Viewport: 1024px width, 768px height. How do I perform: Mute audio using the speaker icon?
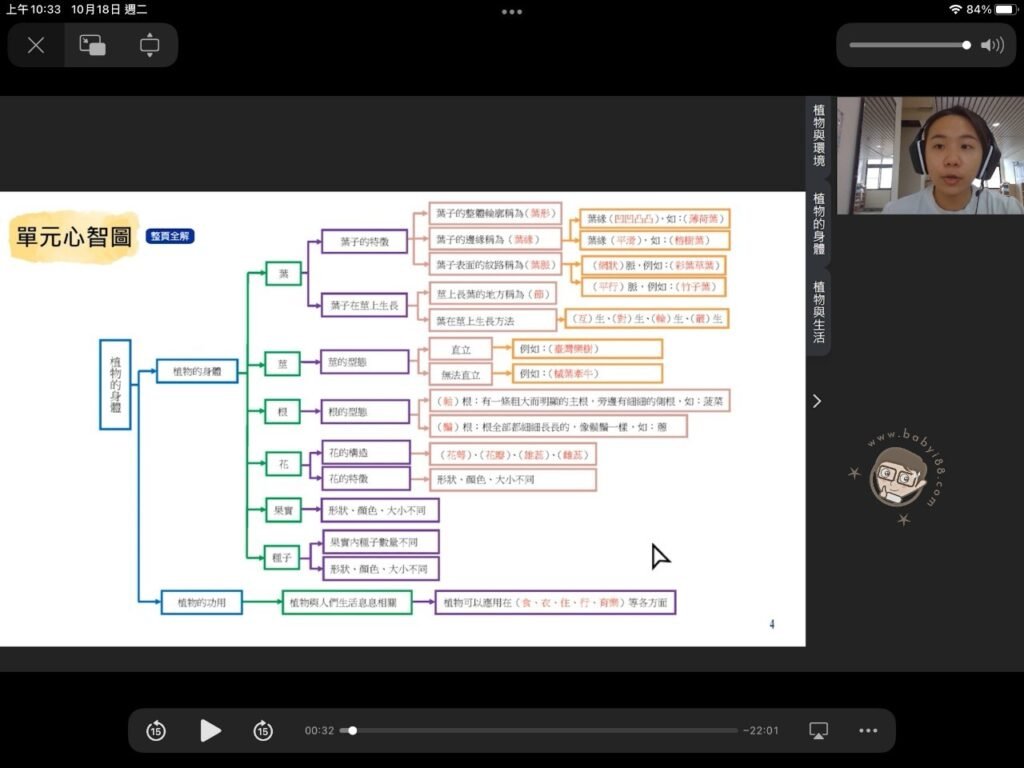992,45
